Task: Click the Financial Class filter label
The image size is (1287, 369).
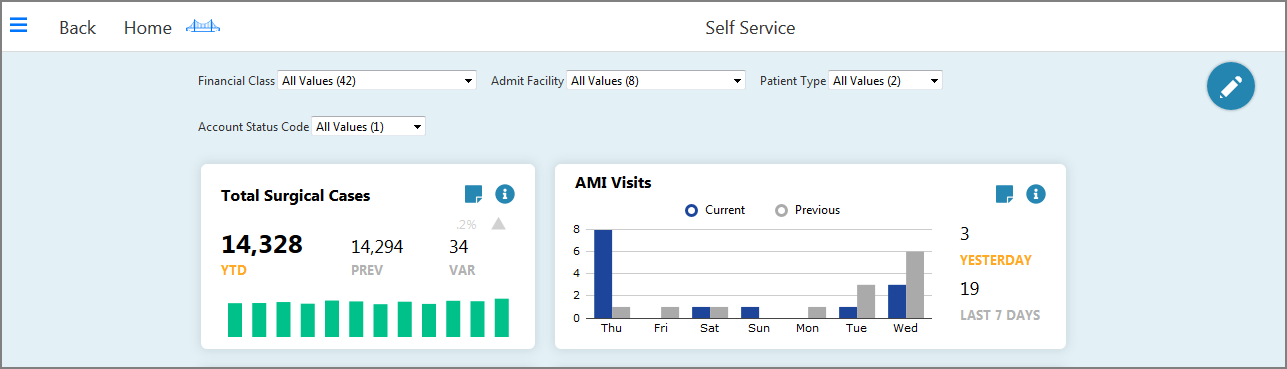Action: [236, 80]
